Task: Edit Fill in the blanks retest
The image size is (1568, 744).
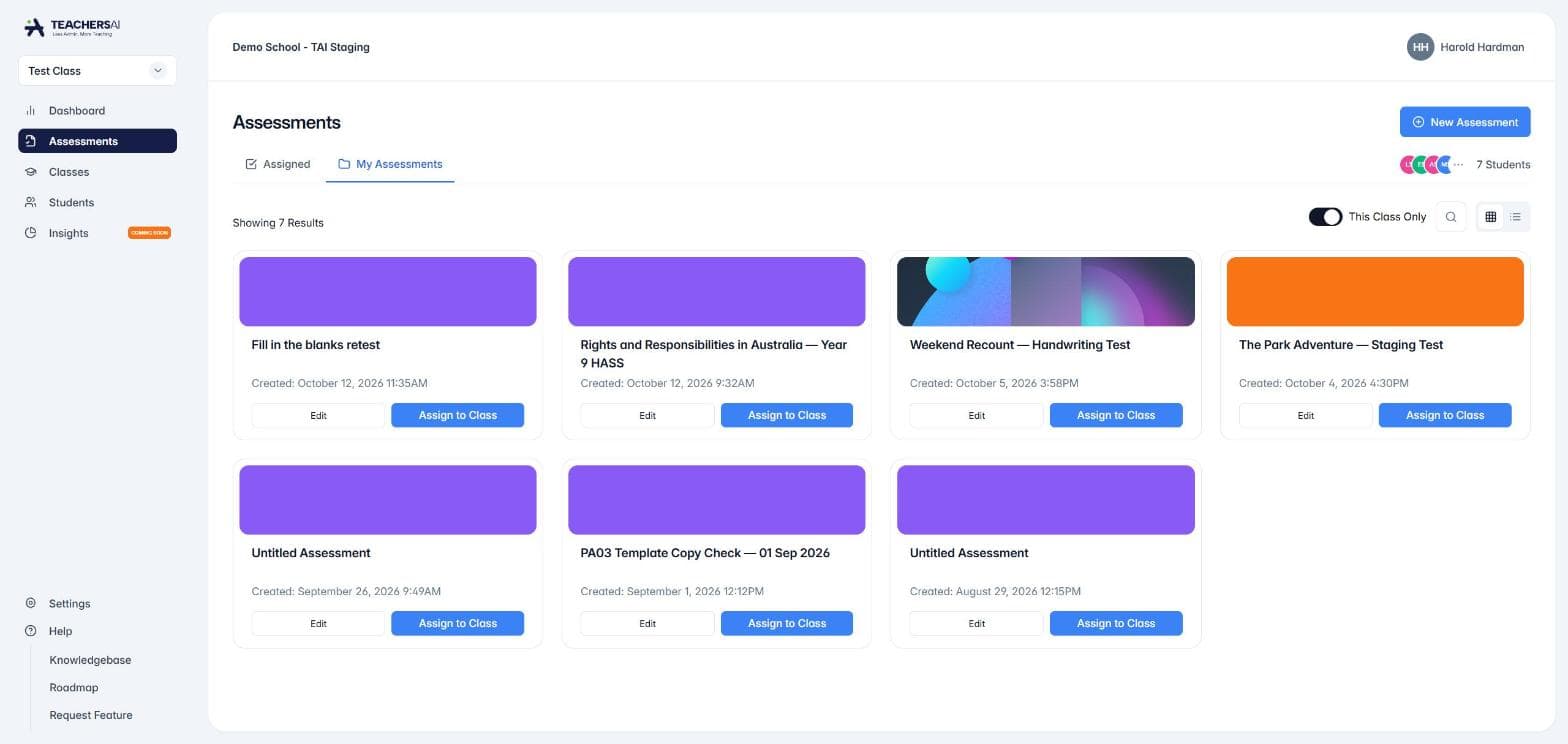Action: (x=318, y=415)
